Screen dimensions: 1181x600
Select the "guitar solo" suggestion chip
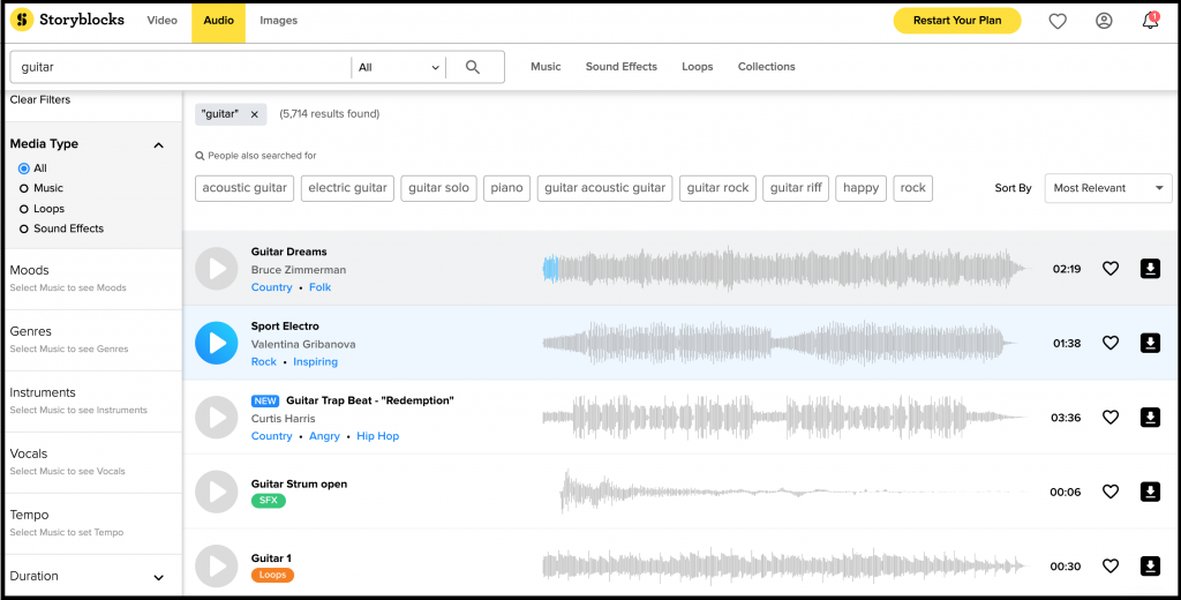[x=438, y=188]
